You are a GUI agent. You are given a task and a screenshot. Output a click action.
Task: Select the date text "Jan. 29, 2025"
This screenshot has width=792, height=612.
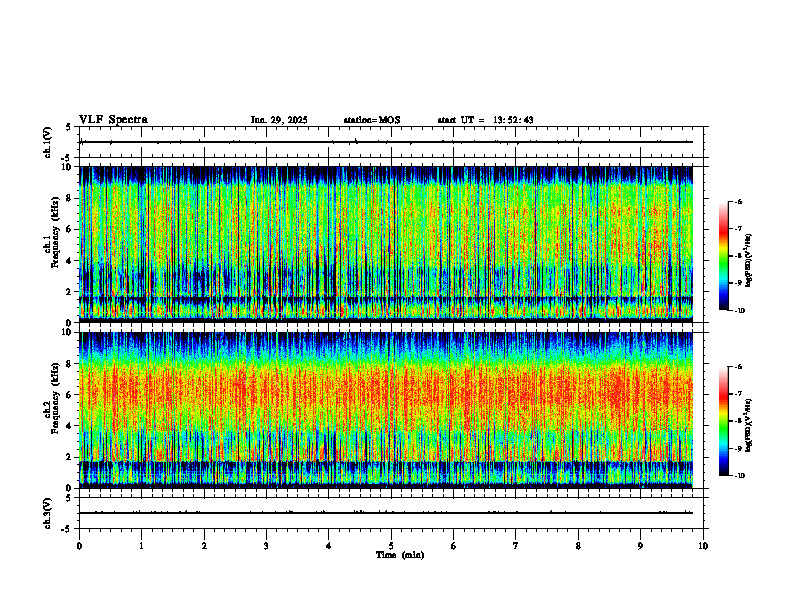279,120
